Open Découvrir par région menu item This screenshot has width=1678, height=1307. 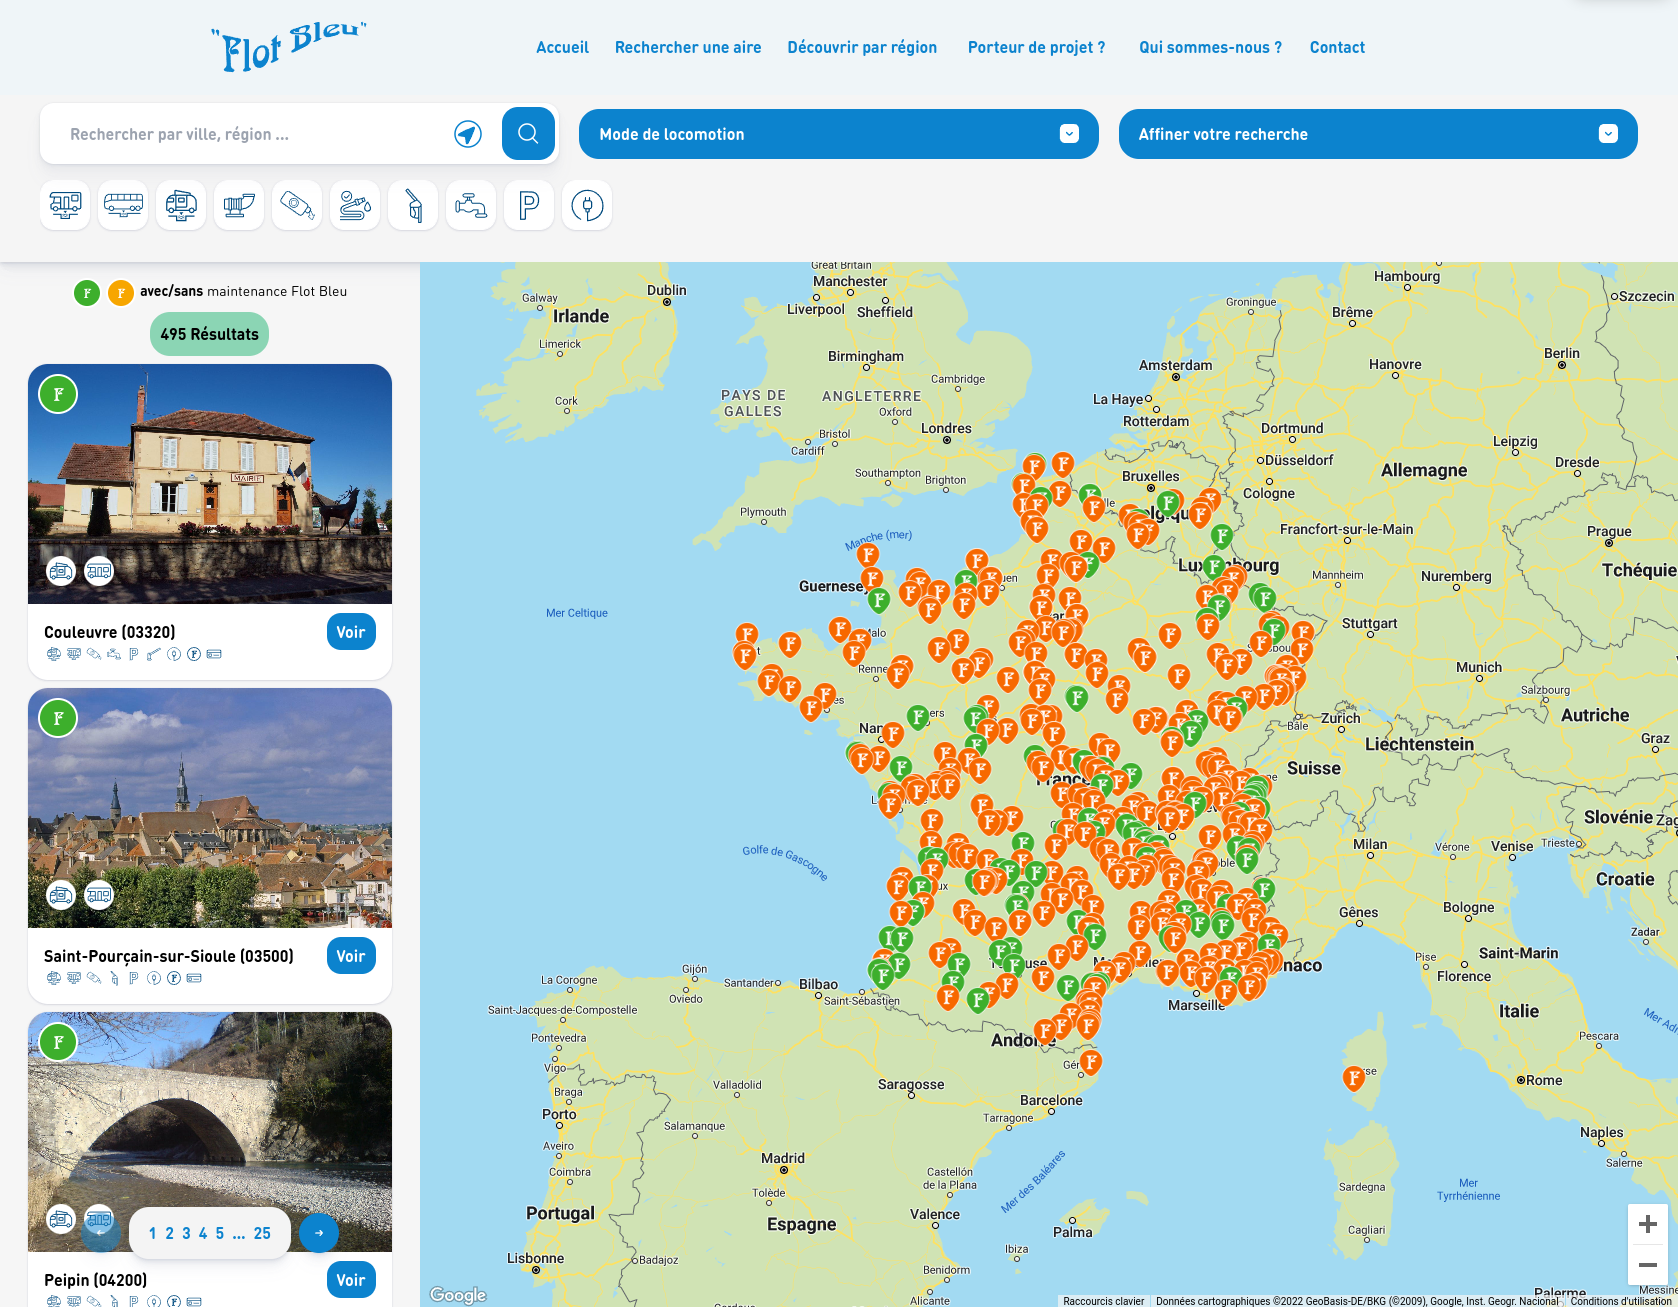point(862,47)
